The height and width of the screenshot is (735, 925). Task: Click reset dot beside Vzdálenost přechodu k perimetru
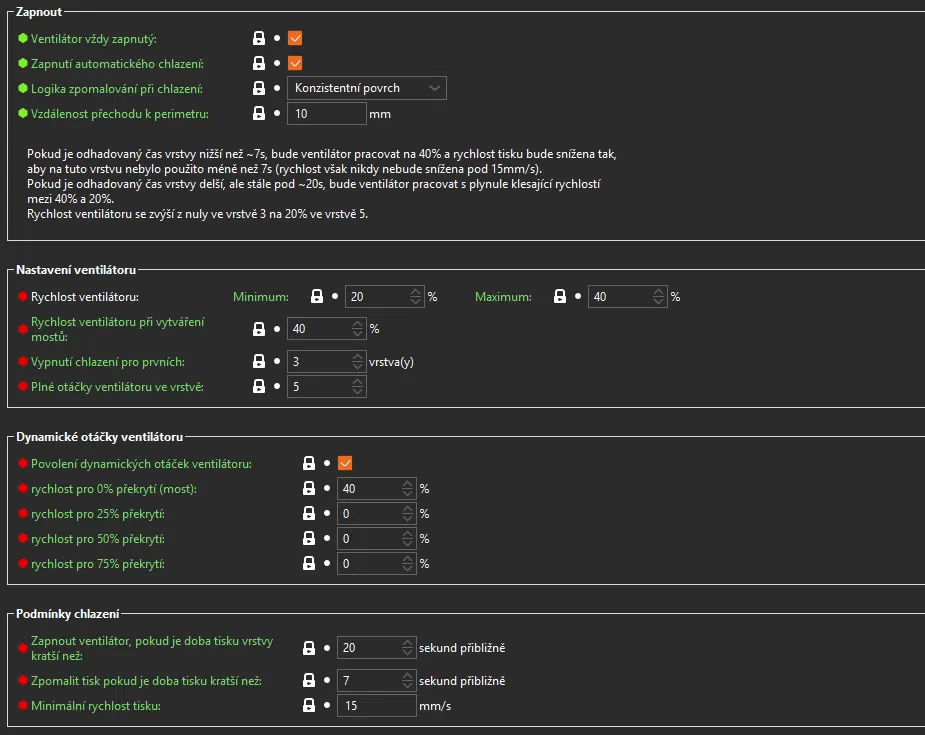[x=277, y=114]
